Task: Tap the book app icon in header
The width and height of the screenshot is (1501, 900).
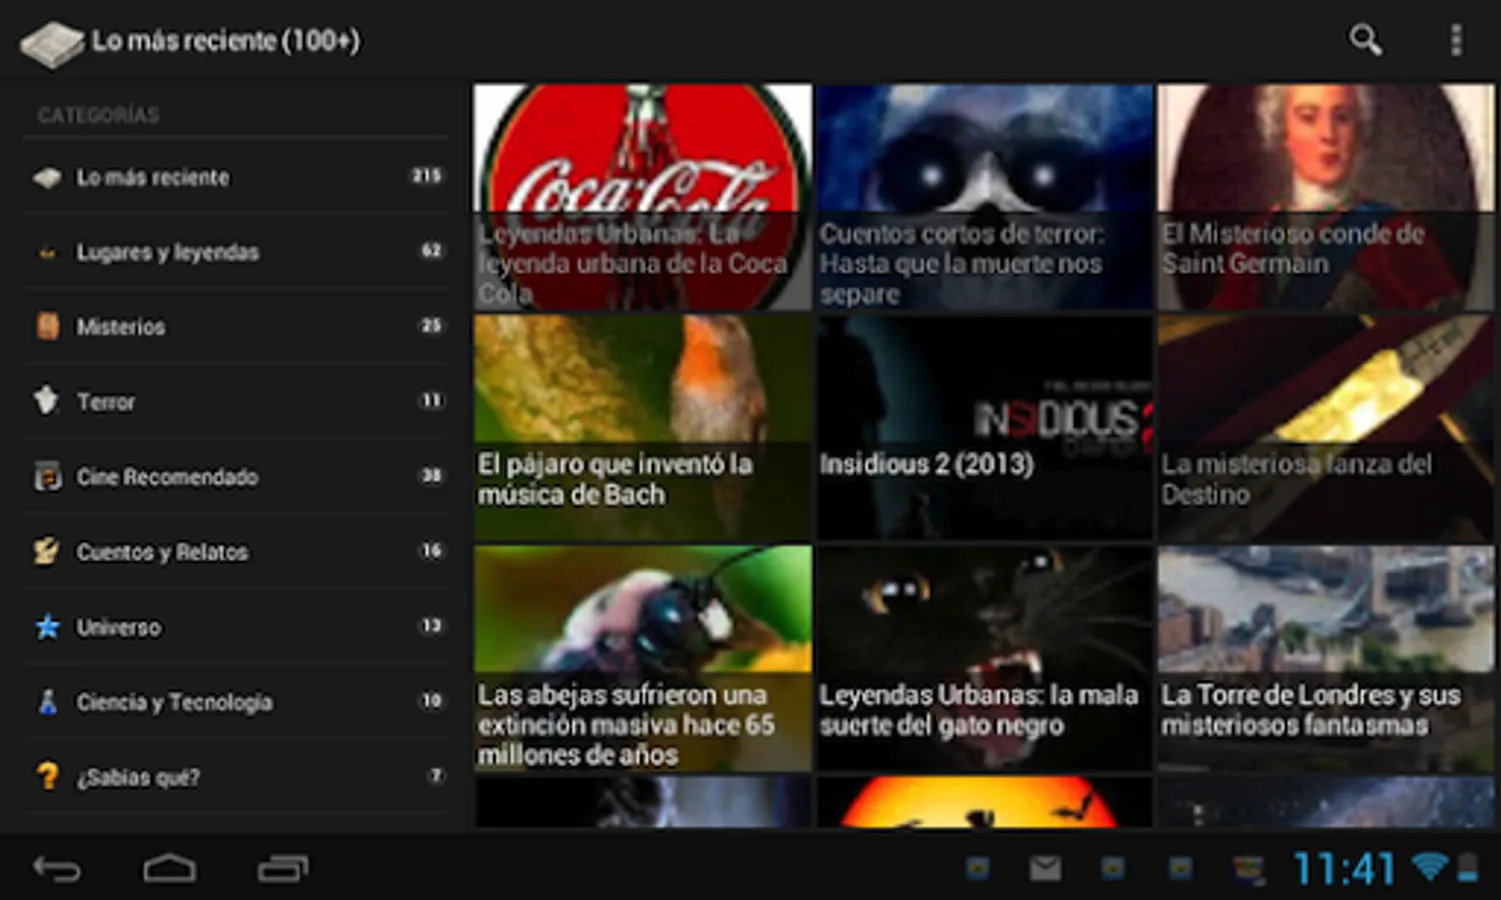Action: tap(51, 44)
